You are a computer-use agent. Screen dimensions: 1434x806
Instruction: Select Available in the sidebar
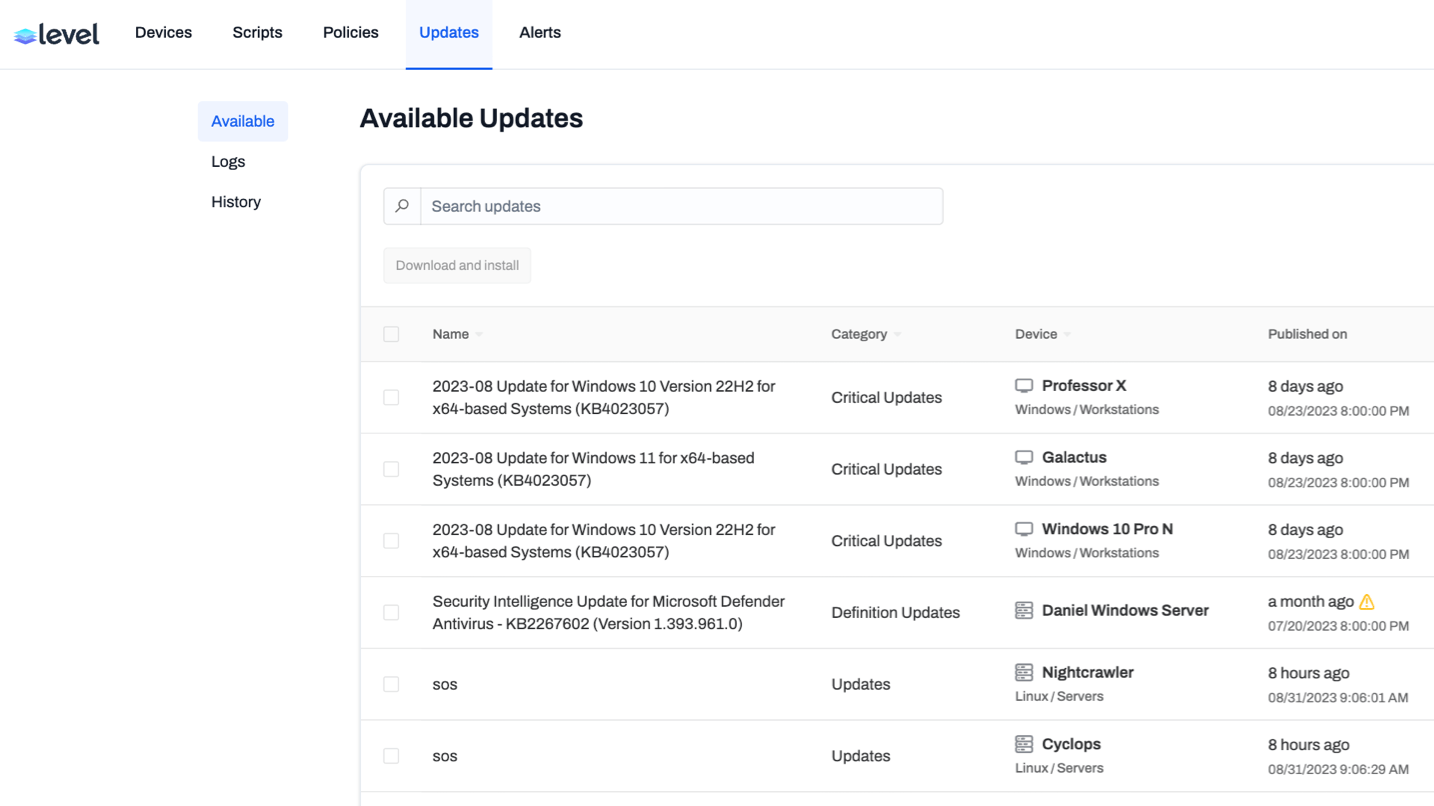[x=243, y=121]
